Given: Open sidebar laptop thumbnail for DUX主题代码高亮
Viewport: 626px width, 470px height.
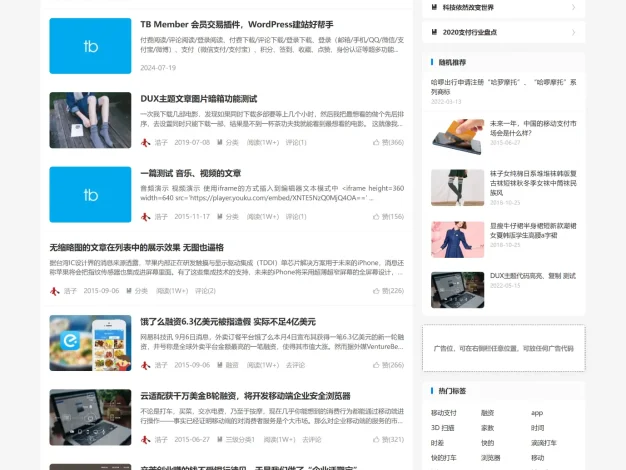Looking at the screenshot, I should (x=458, y=290).
